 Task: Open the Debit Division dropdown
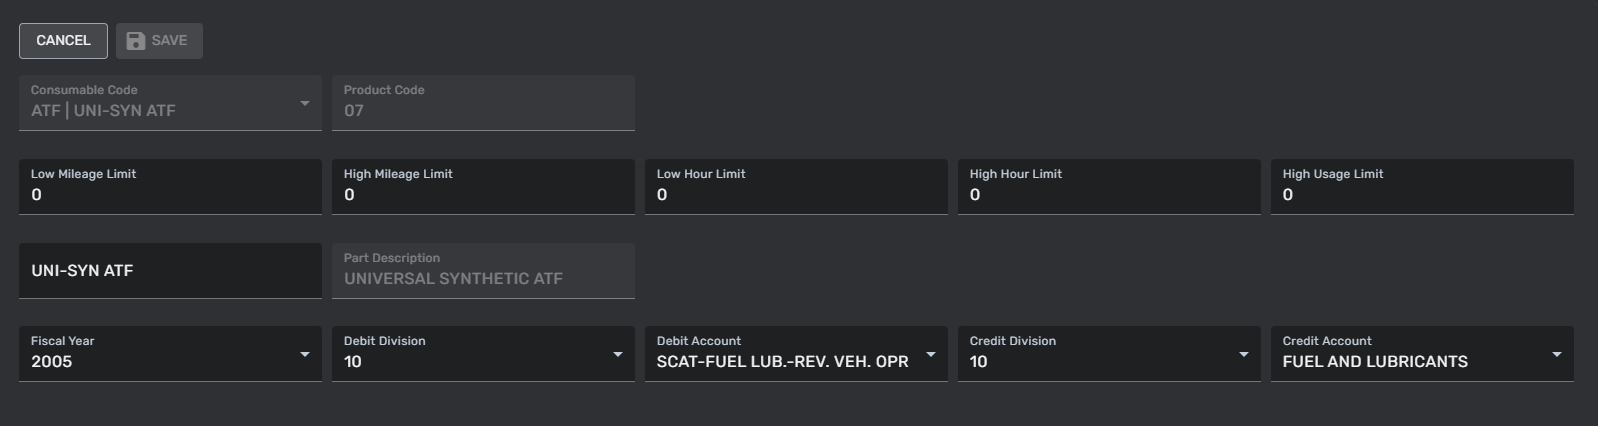click(618, 354)
